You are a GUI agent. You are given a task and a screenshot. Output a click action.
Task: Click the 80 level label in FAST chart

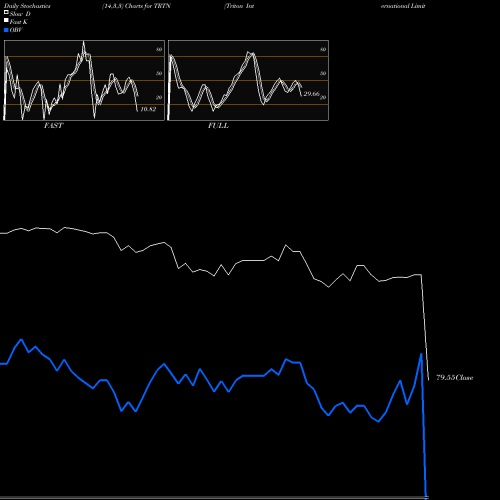159,49
